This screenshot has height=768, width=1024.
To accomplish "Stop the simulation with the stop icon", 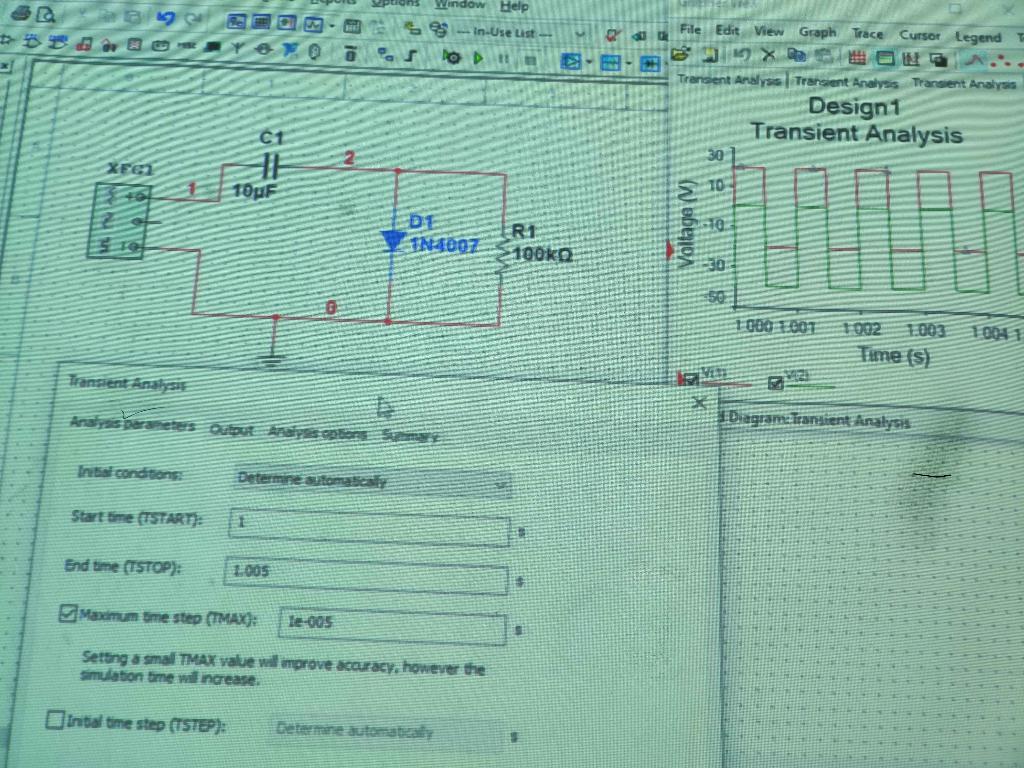I will point(530,60).
